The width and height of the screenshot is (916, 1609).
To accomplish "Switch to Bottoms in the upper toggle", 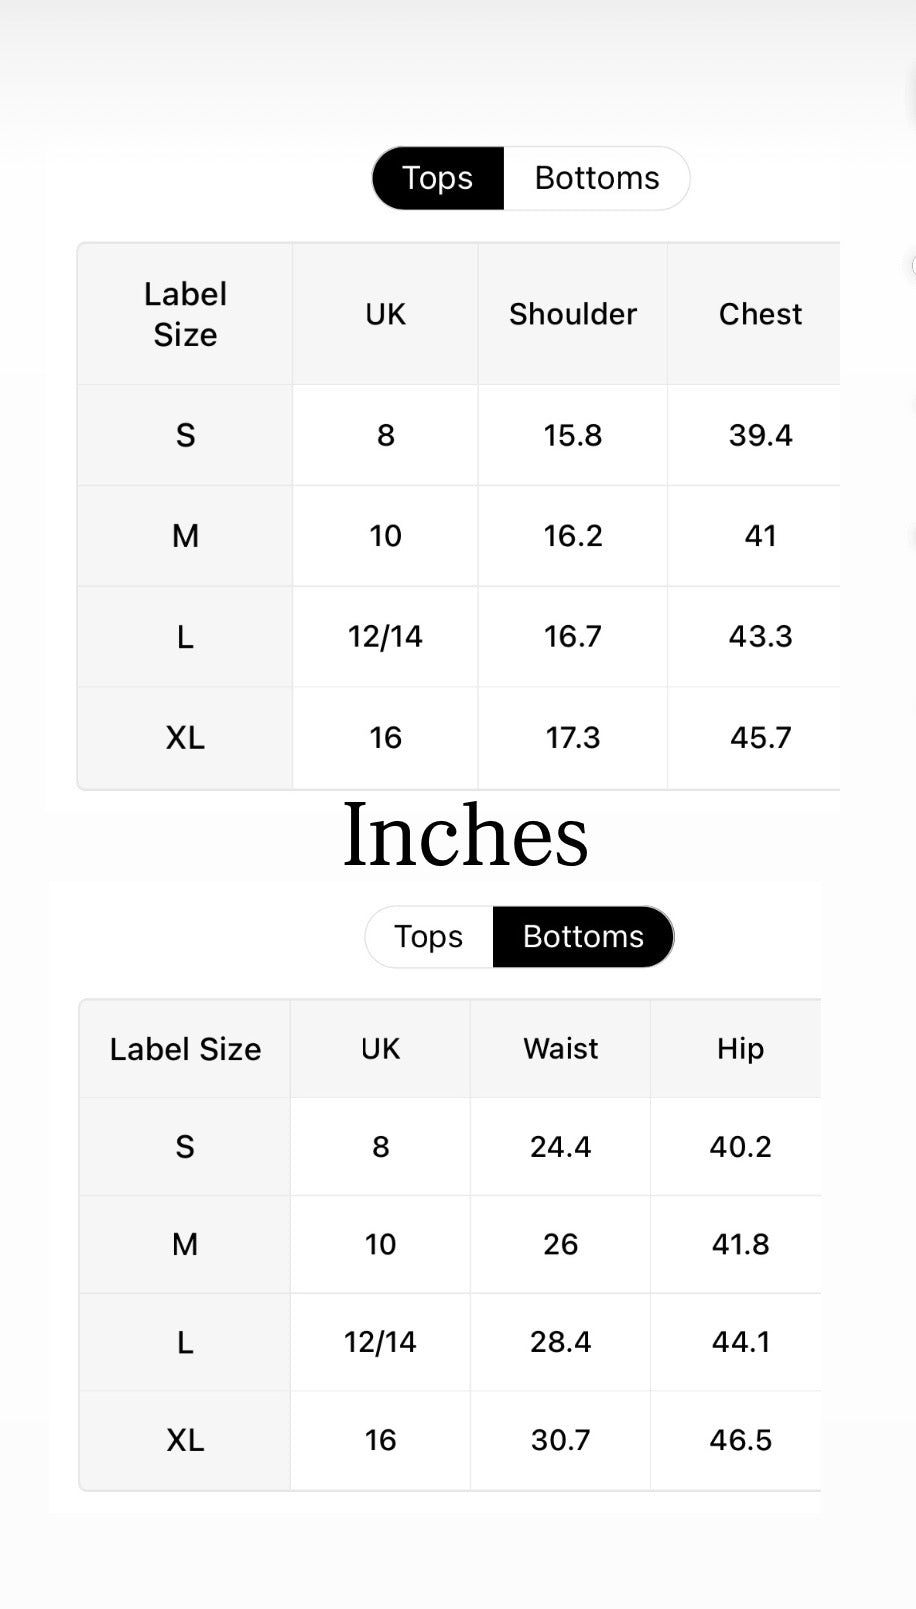I will point(596,178).
